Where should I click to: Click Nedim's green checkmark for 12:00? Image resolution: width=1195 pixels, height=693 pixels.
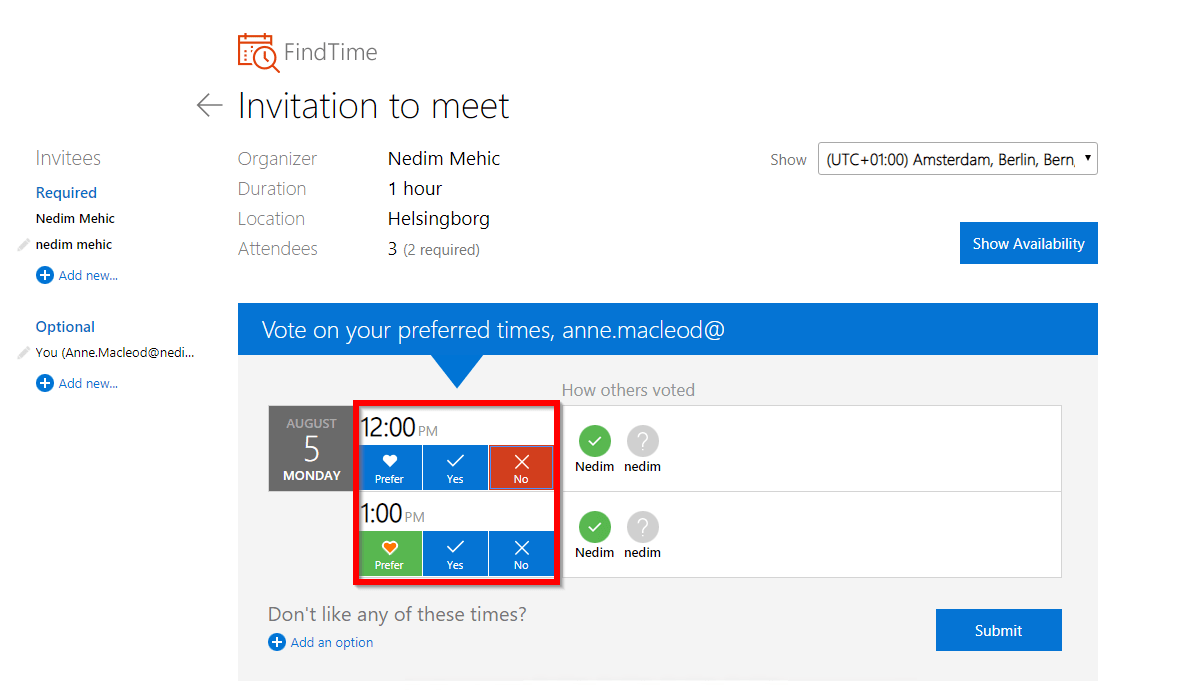point(594,441)
